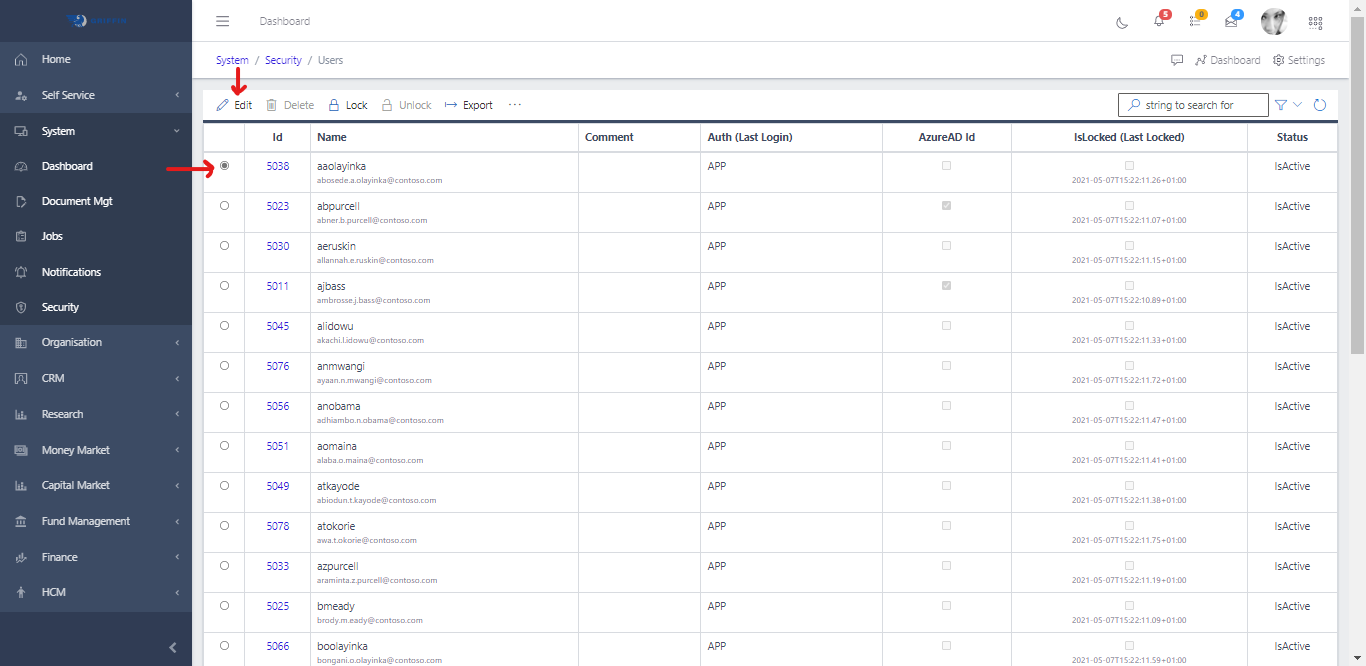Expand the Self Service sidebar menu
Screen dimensions: 1366x666
coord(96,95)
